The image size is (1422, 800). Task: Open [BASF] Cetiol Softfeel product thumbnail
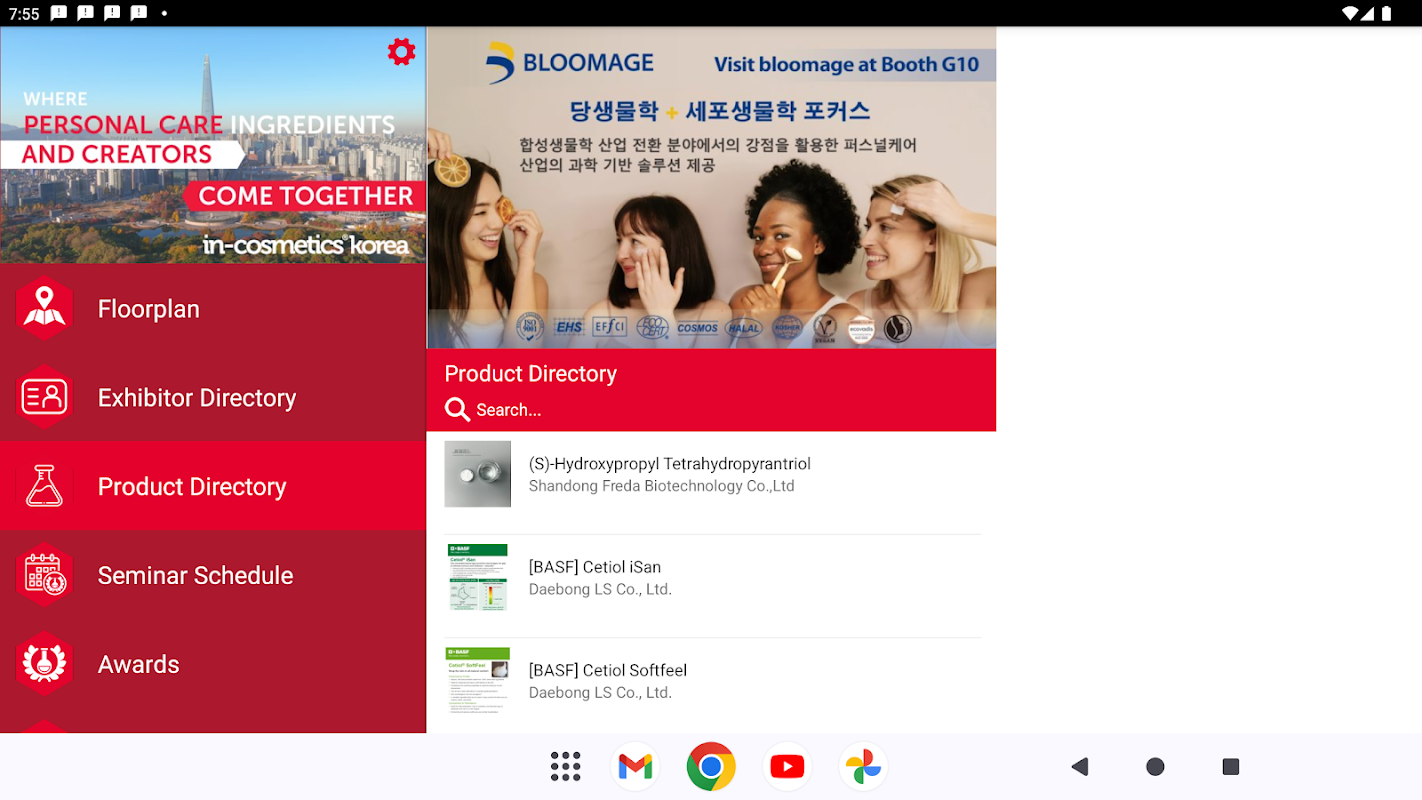(478, 680)
